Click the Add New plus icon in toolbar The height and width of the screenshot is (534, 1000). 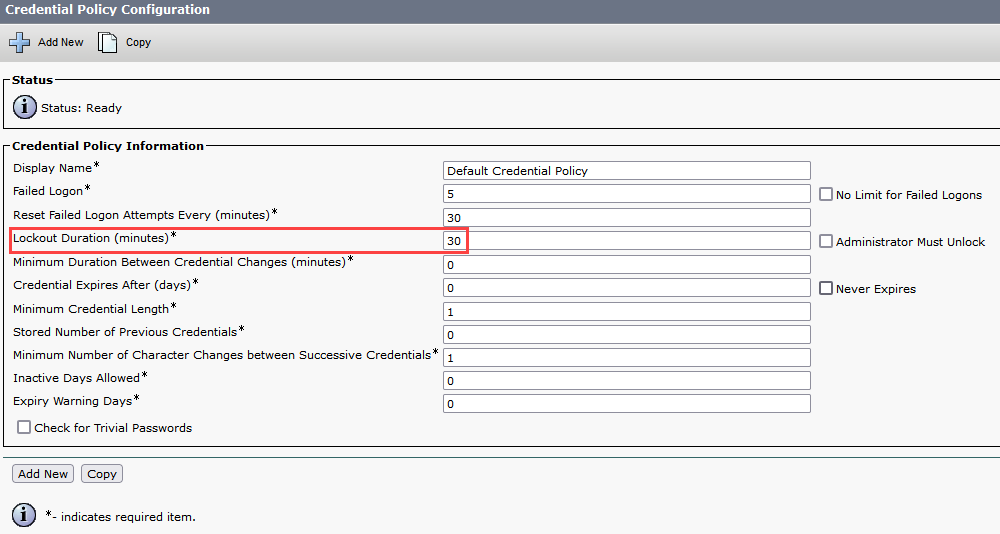pyautogui.click(x=20, y=42)
